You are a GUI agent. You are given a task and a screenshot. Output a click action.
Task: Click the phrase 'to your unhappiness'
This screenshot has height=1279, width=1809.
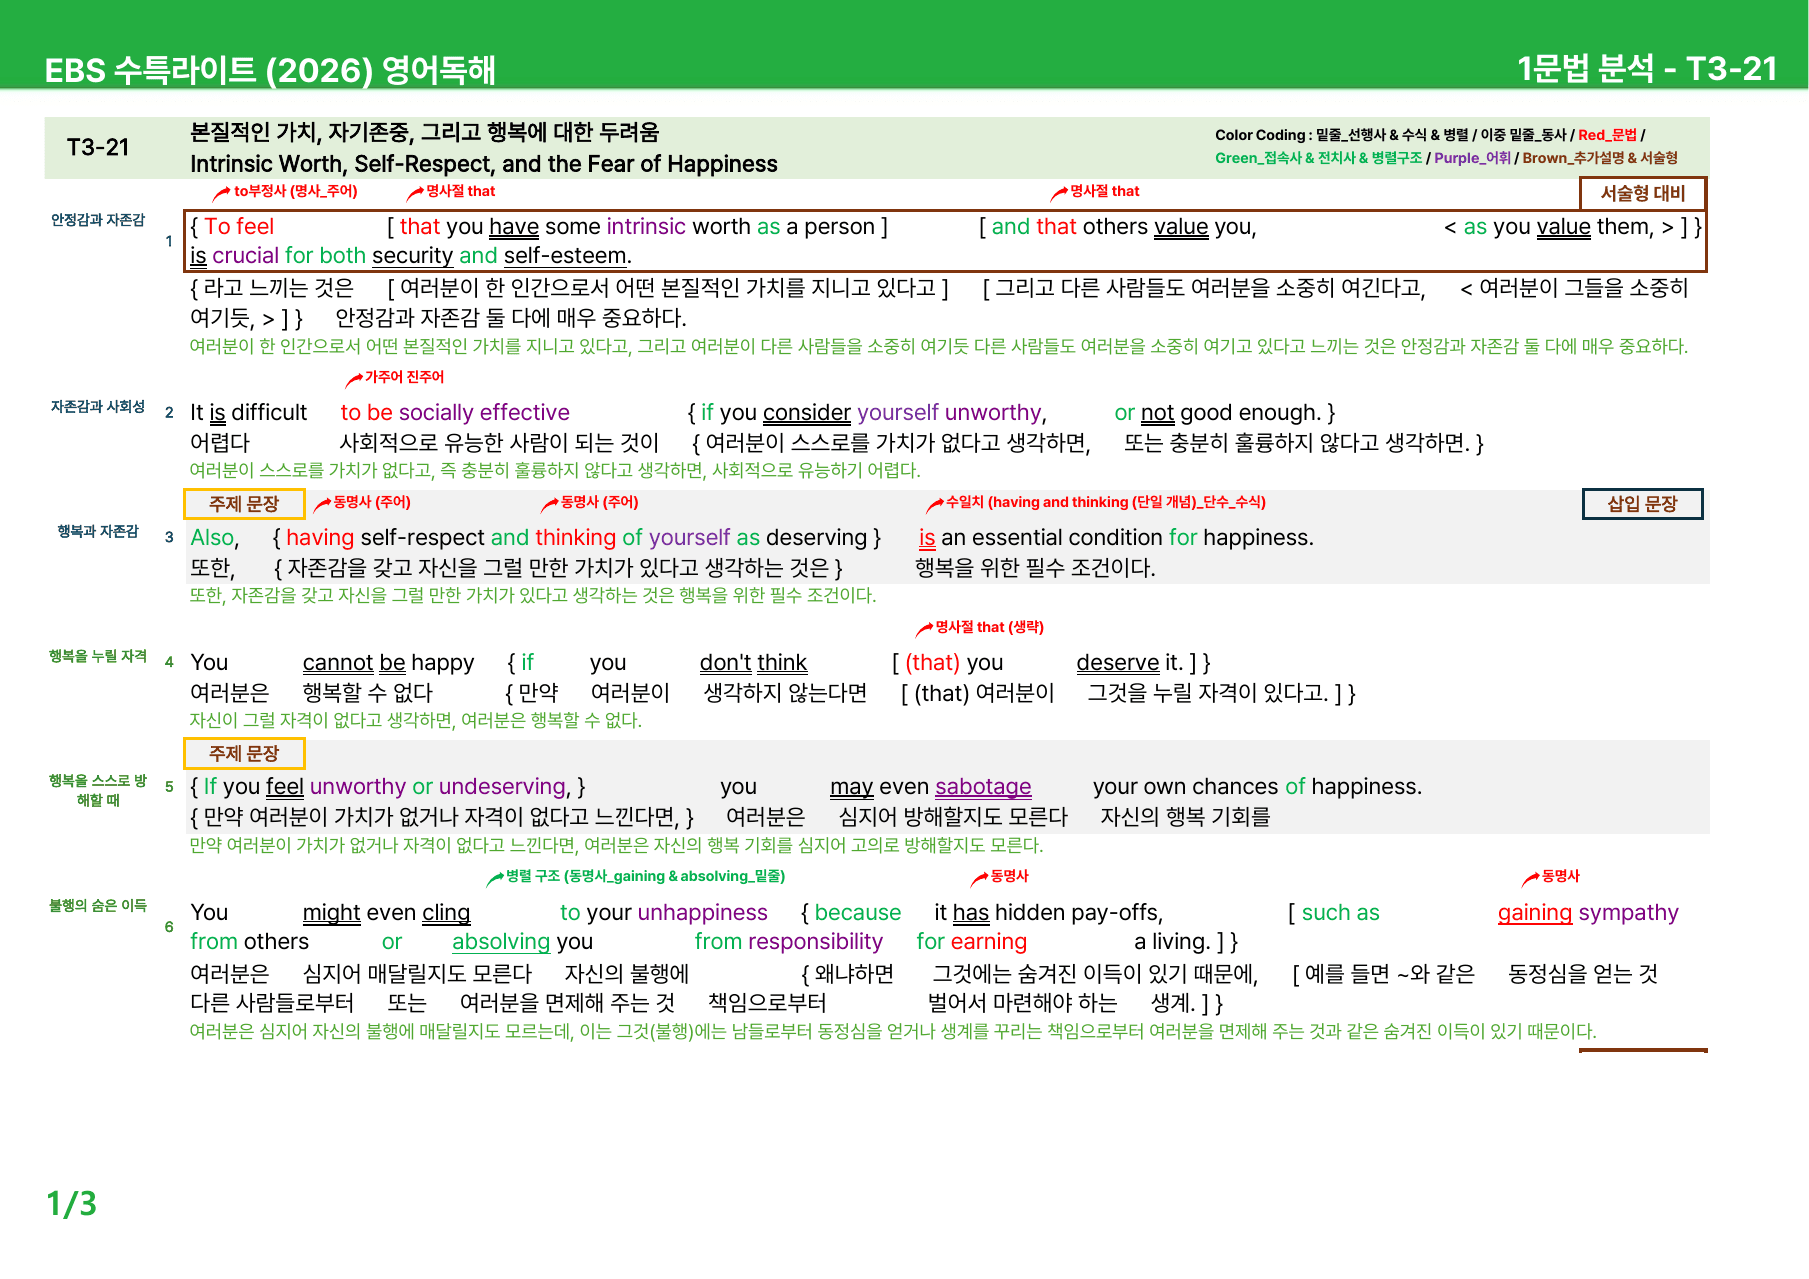coord(664,913)
